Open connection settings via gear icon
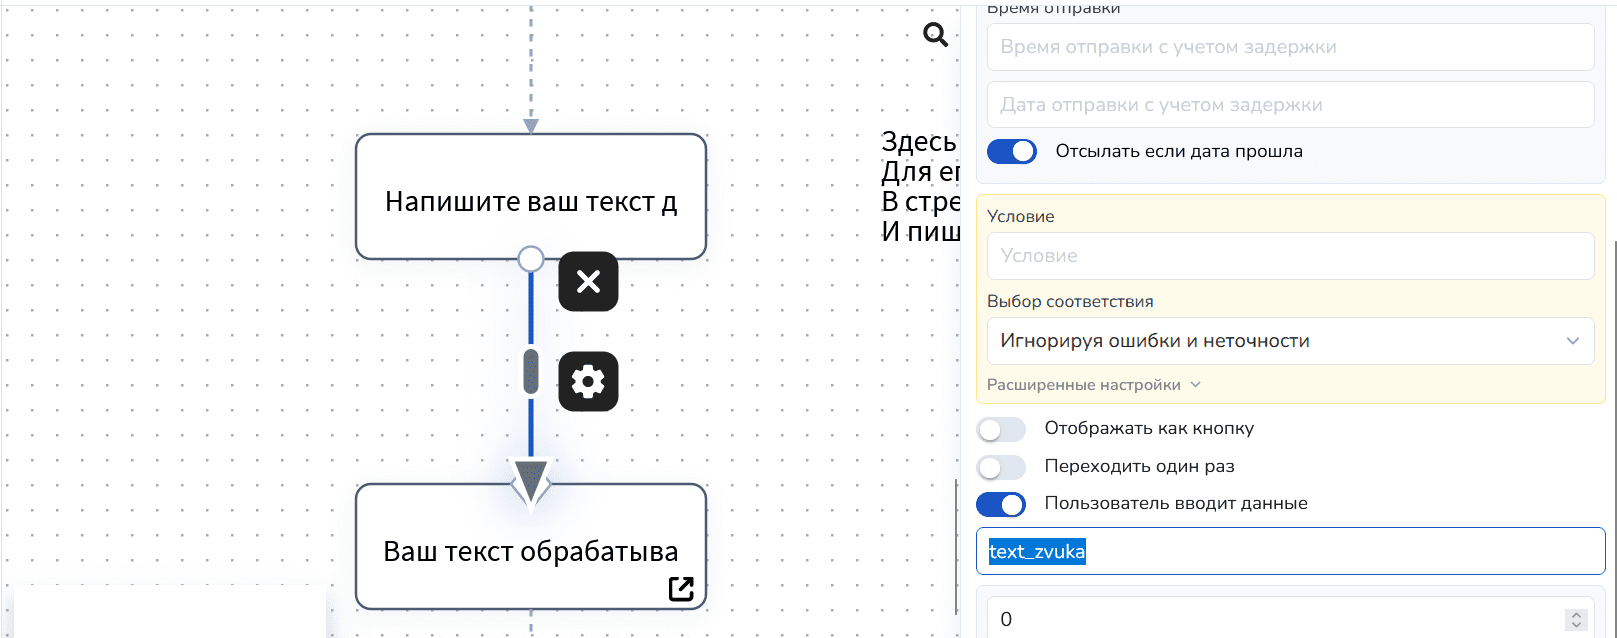Image resolution: width=1617 pixels, height=638 pixels. point(588,381)
